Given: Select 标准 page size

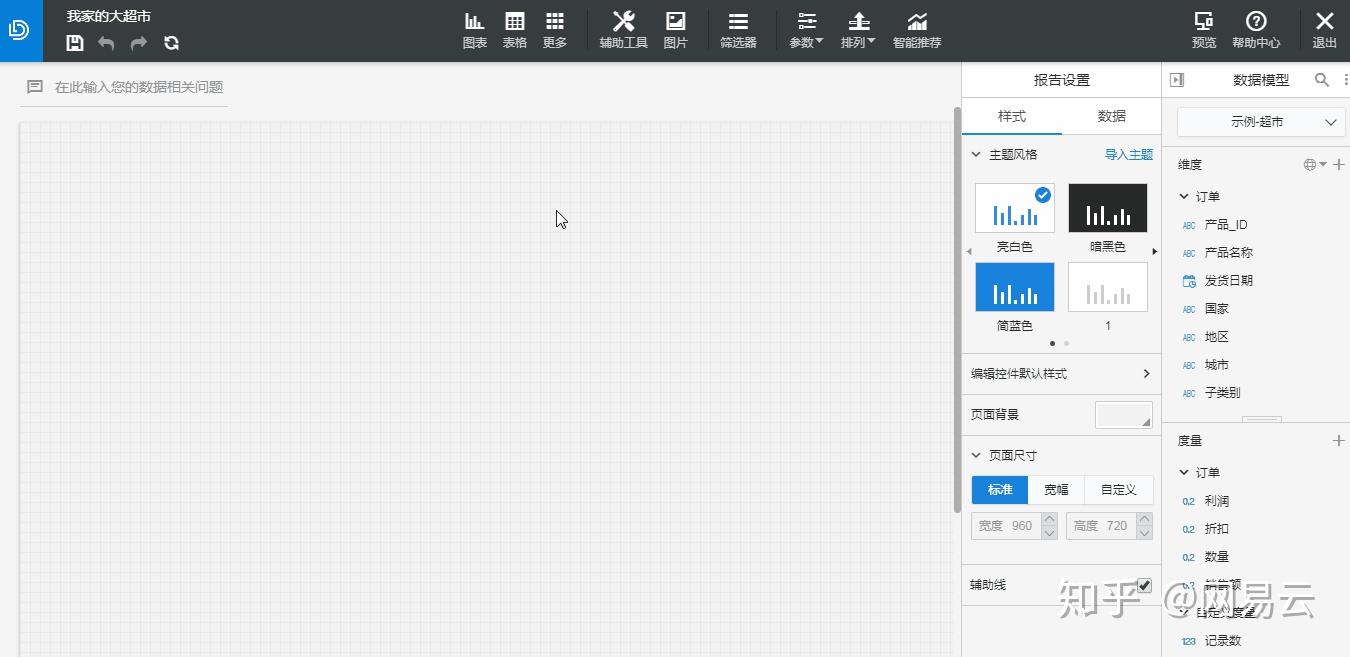Looking at the screenshot, I should coord(1000,489).
